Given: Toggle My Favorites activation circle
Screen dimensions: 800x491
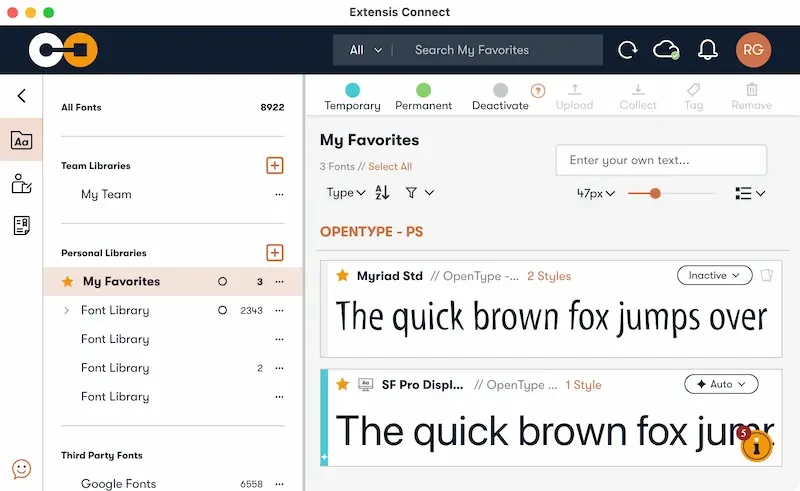Looking at the screenshot, I should [x=222, y=281].
